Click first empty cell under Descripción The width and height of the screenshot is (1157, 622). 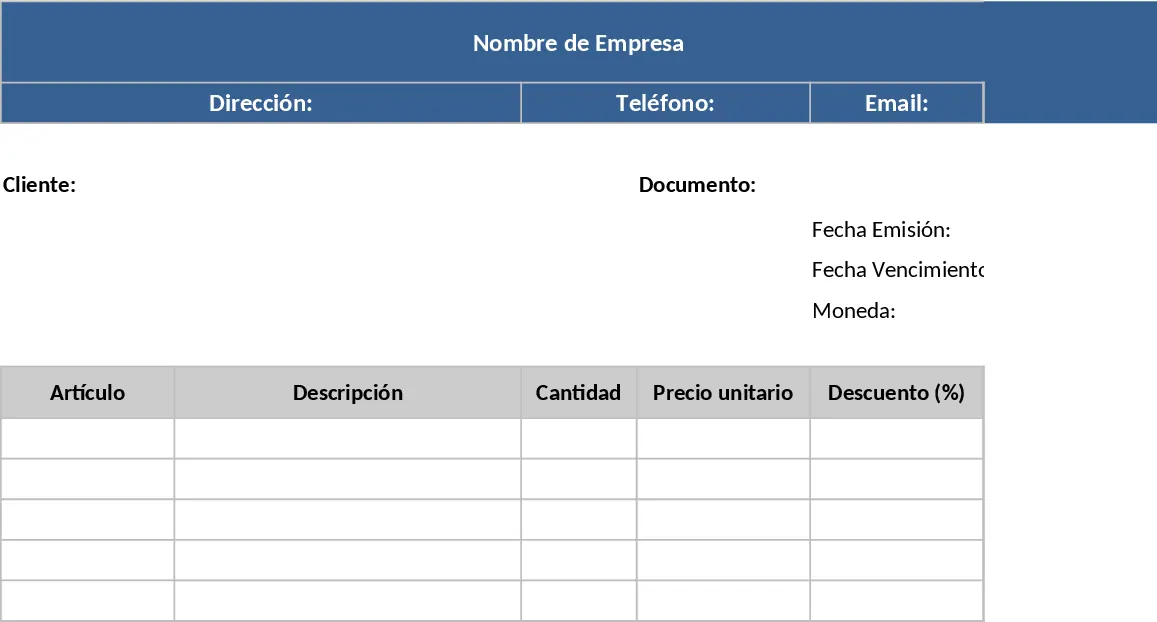tap(348, 439)
